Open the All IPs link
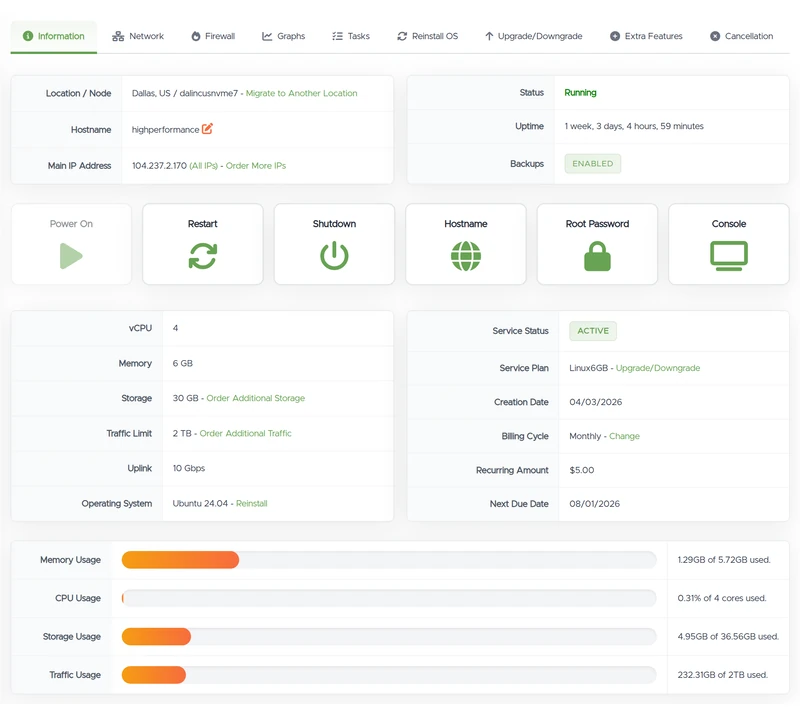 coord(204,166)
